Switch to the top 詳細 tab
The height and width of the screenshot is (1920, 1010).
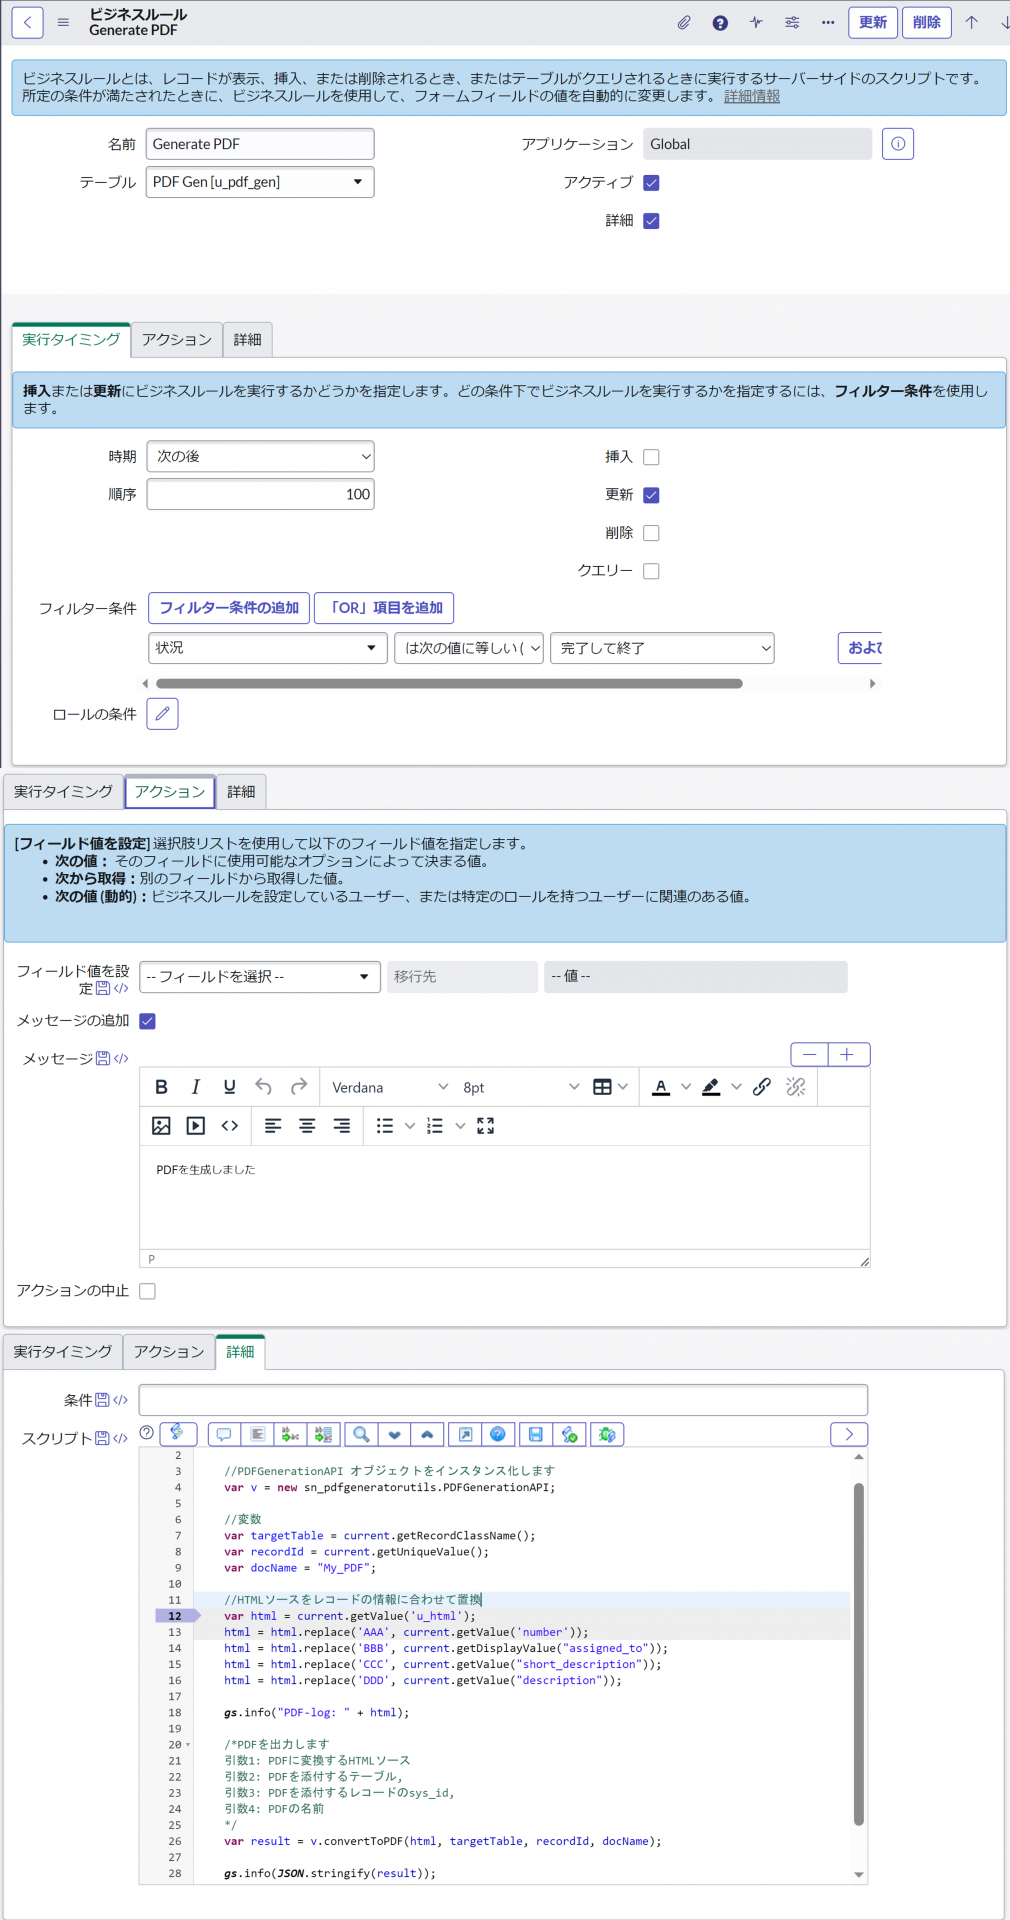248,340
